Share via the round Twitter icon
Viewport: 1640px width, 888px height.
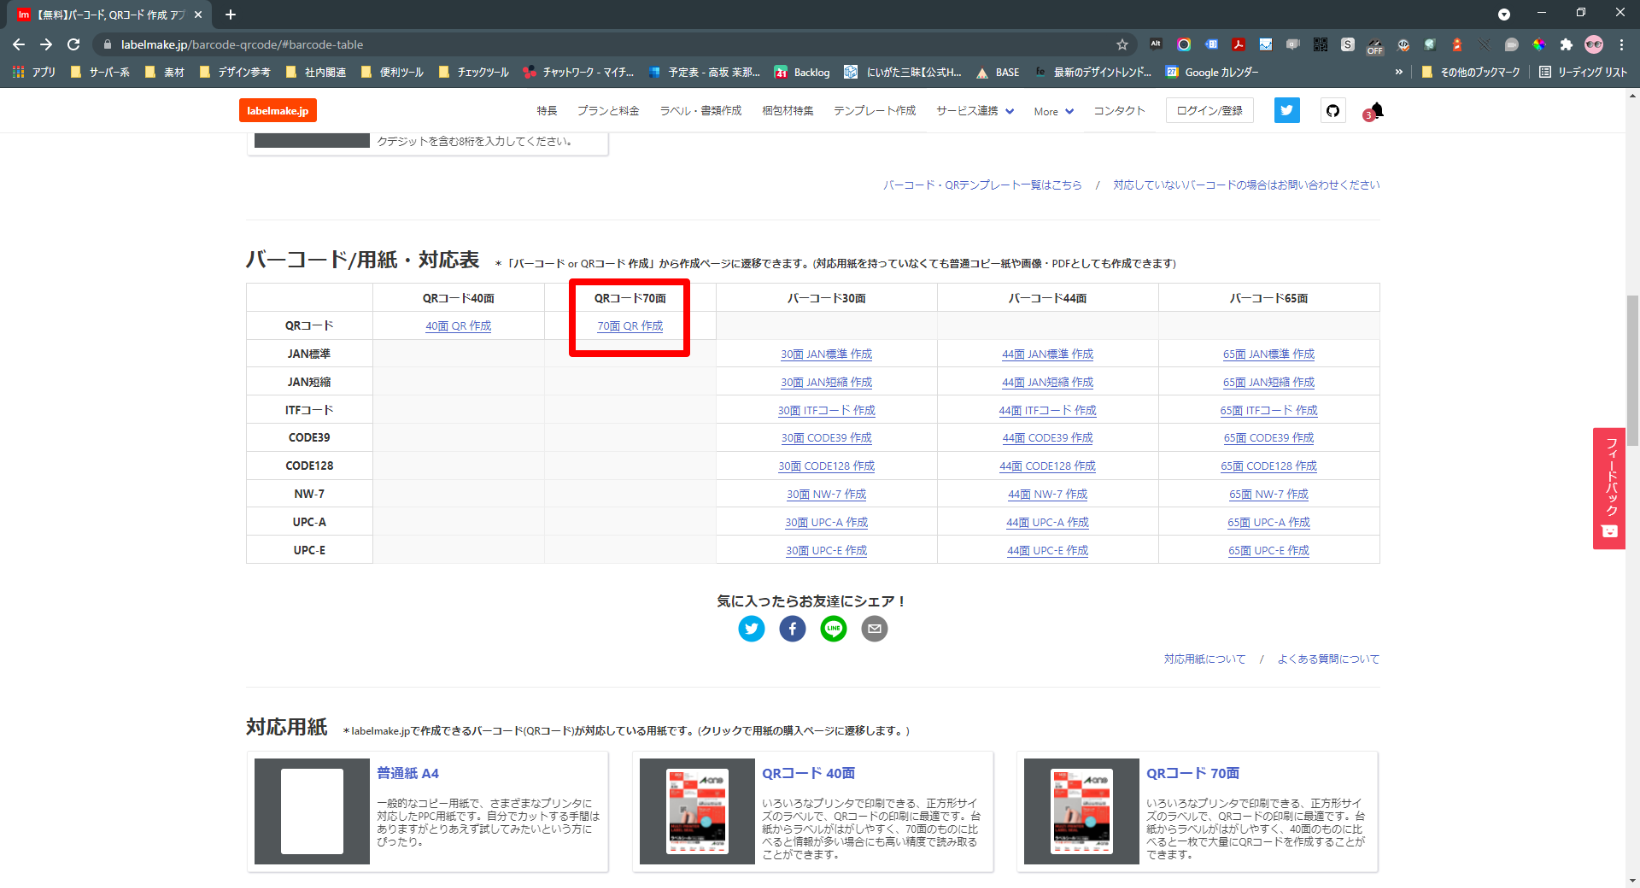[x=751, y=629]
